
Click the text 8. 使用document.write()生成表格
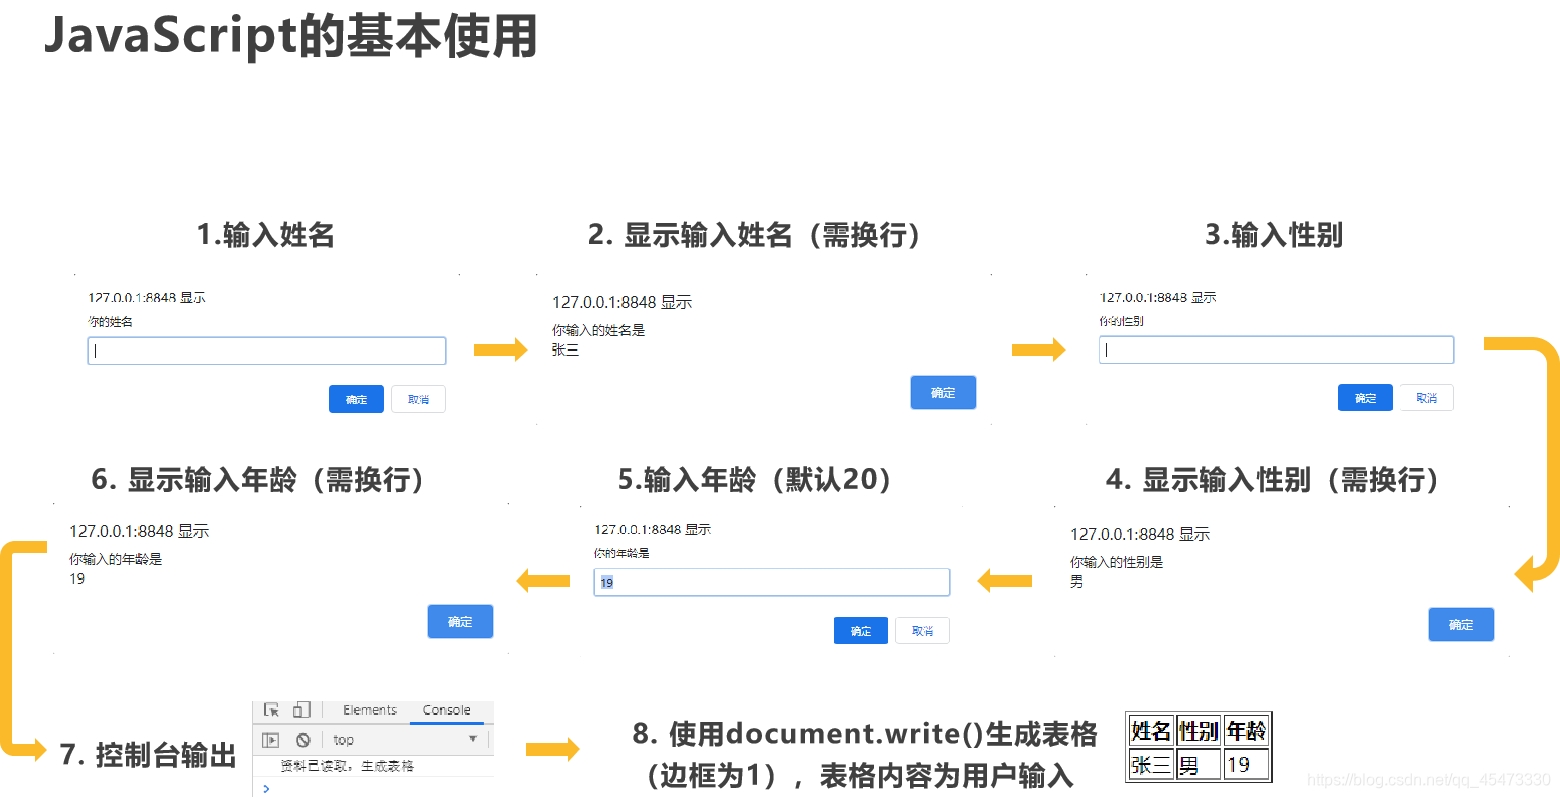[x=865, y=734]
